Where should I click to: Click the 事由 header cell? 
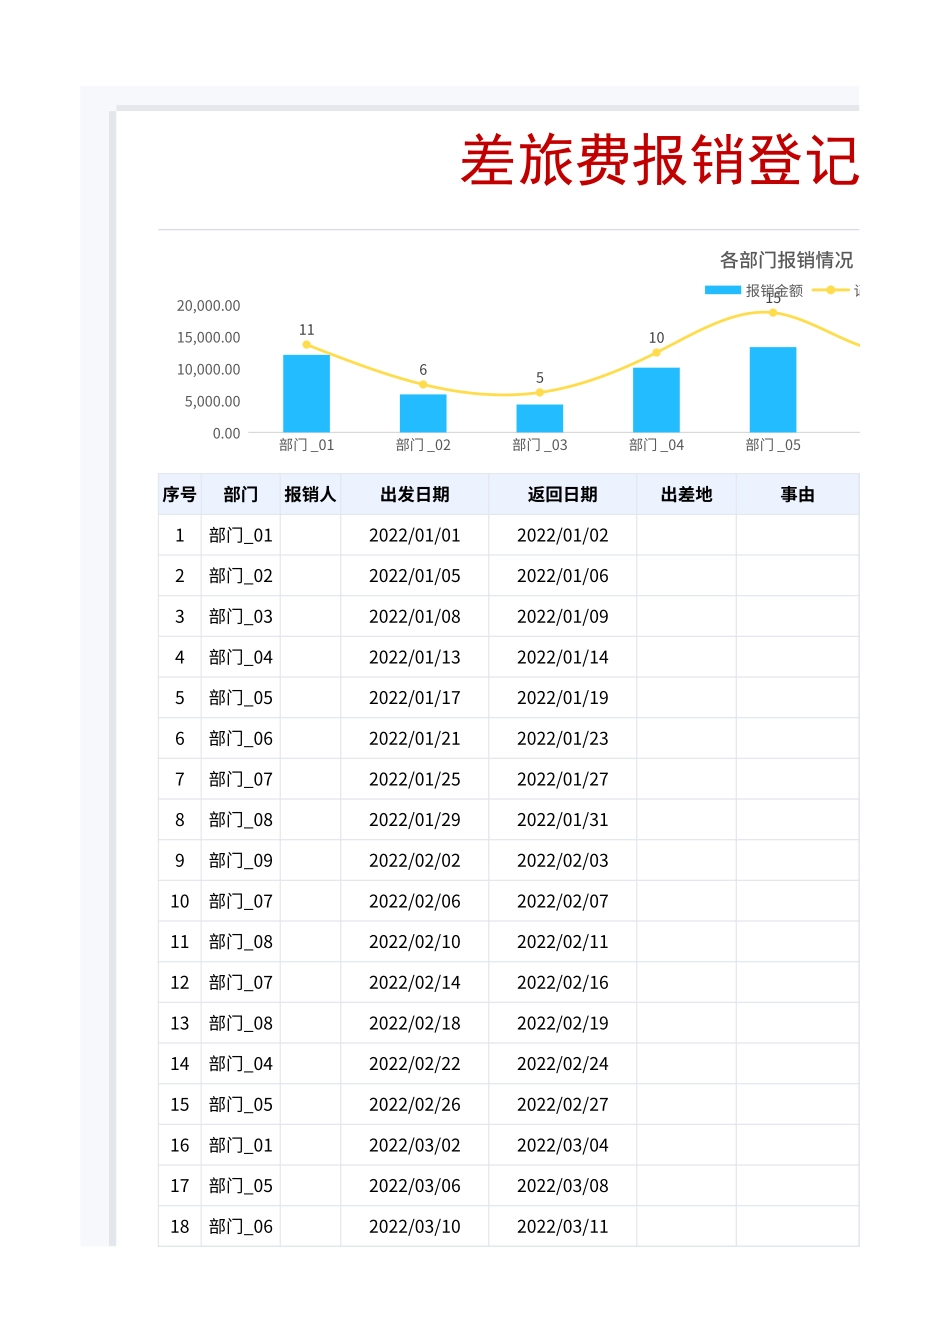point(796,493)
